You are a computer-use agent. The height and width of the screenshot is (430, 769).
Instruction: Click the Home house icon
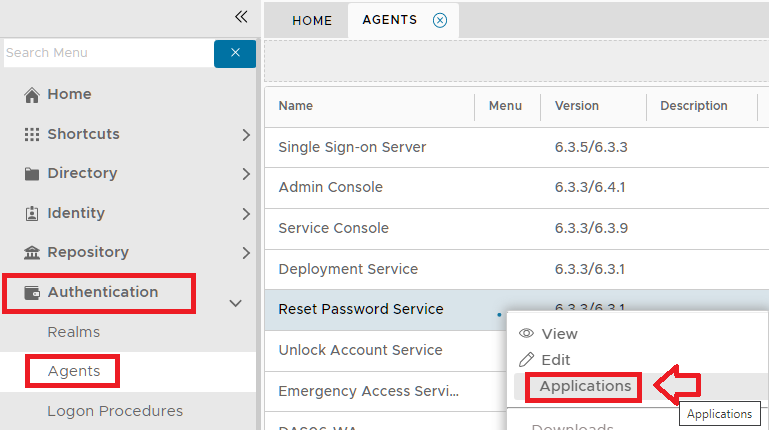(x=32, y=95)
